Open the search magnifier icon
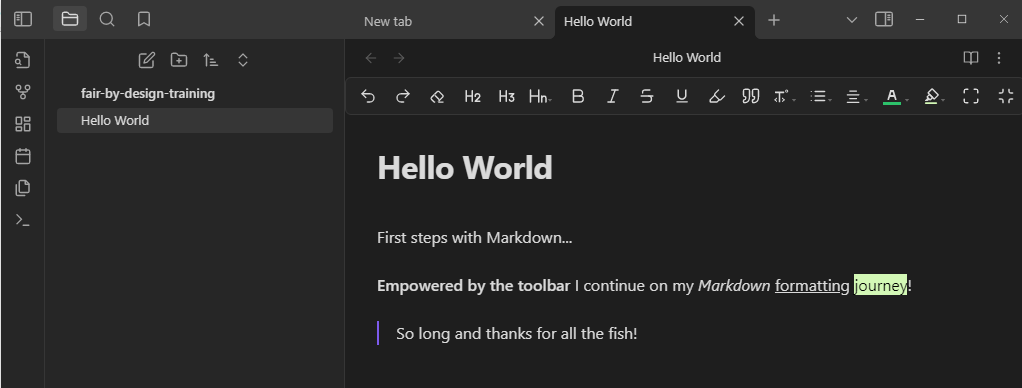The image size is (1022, 388). click(107, 20)
